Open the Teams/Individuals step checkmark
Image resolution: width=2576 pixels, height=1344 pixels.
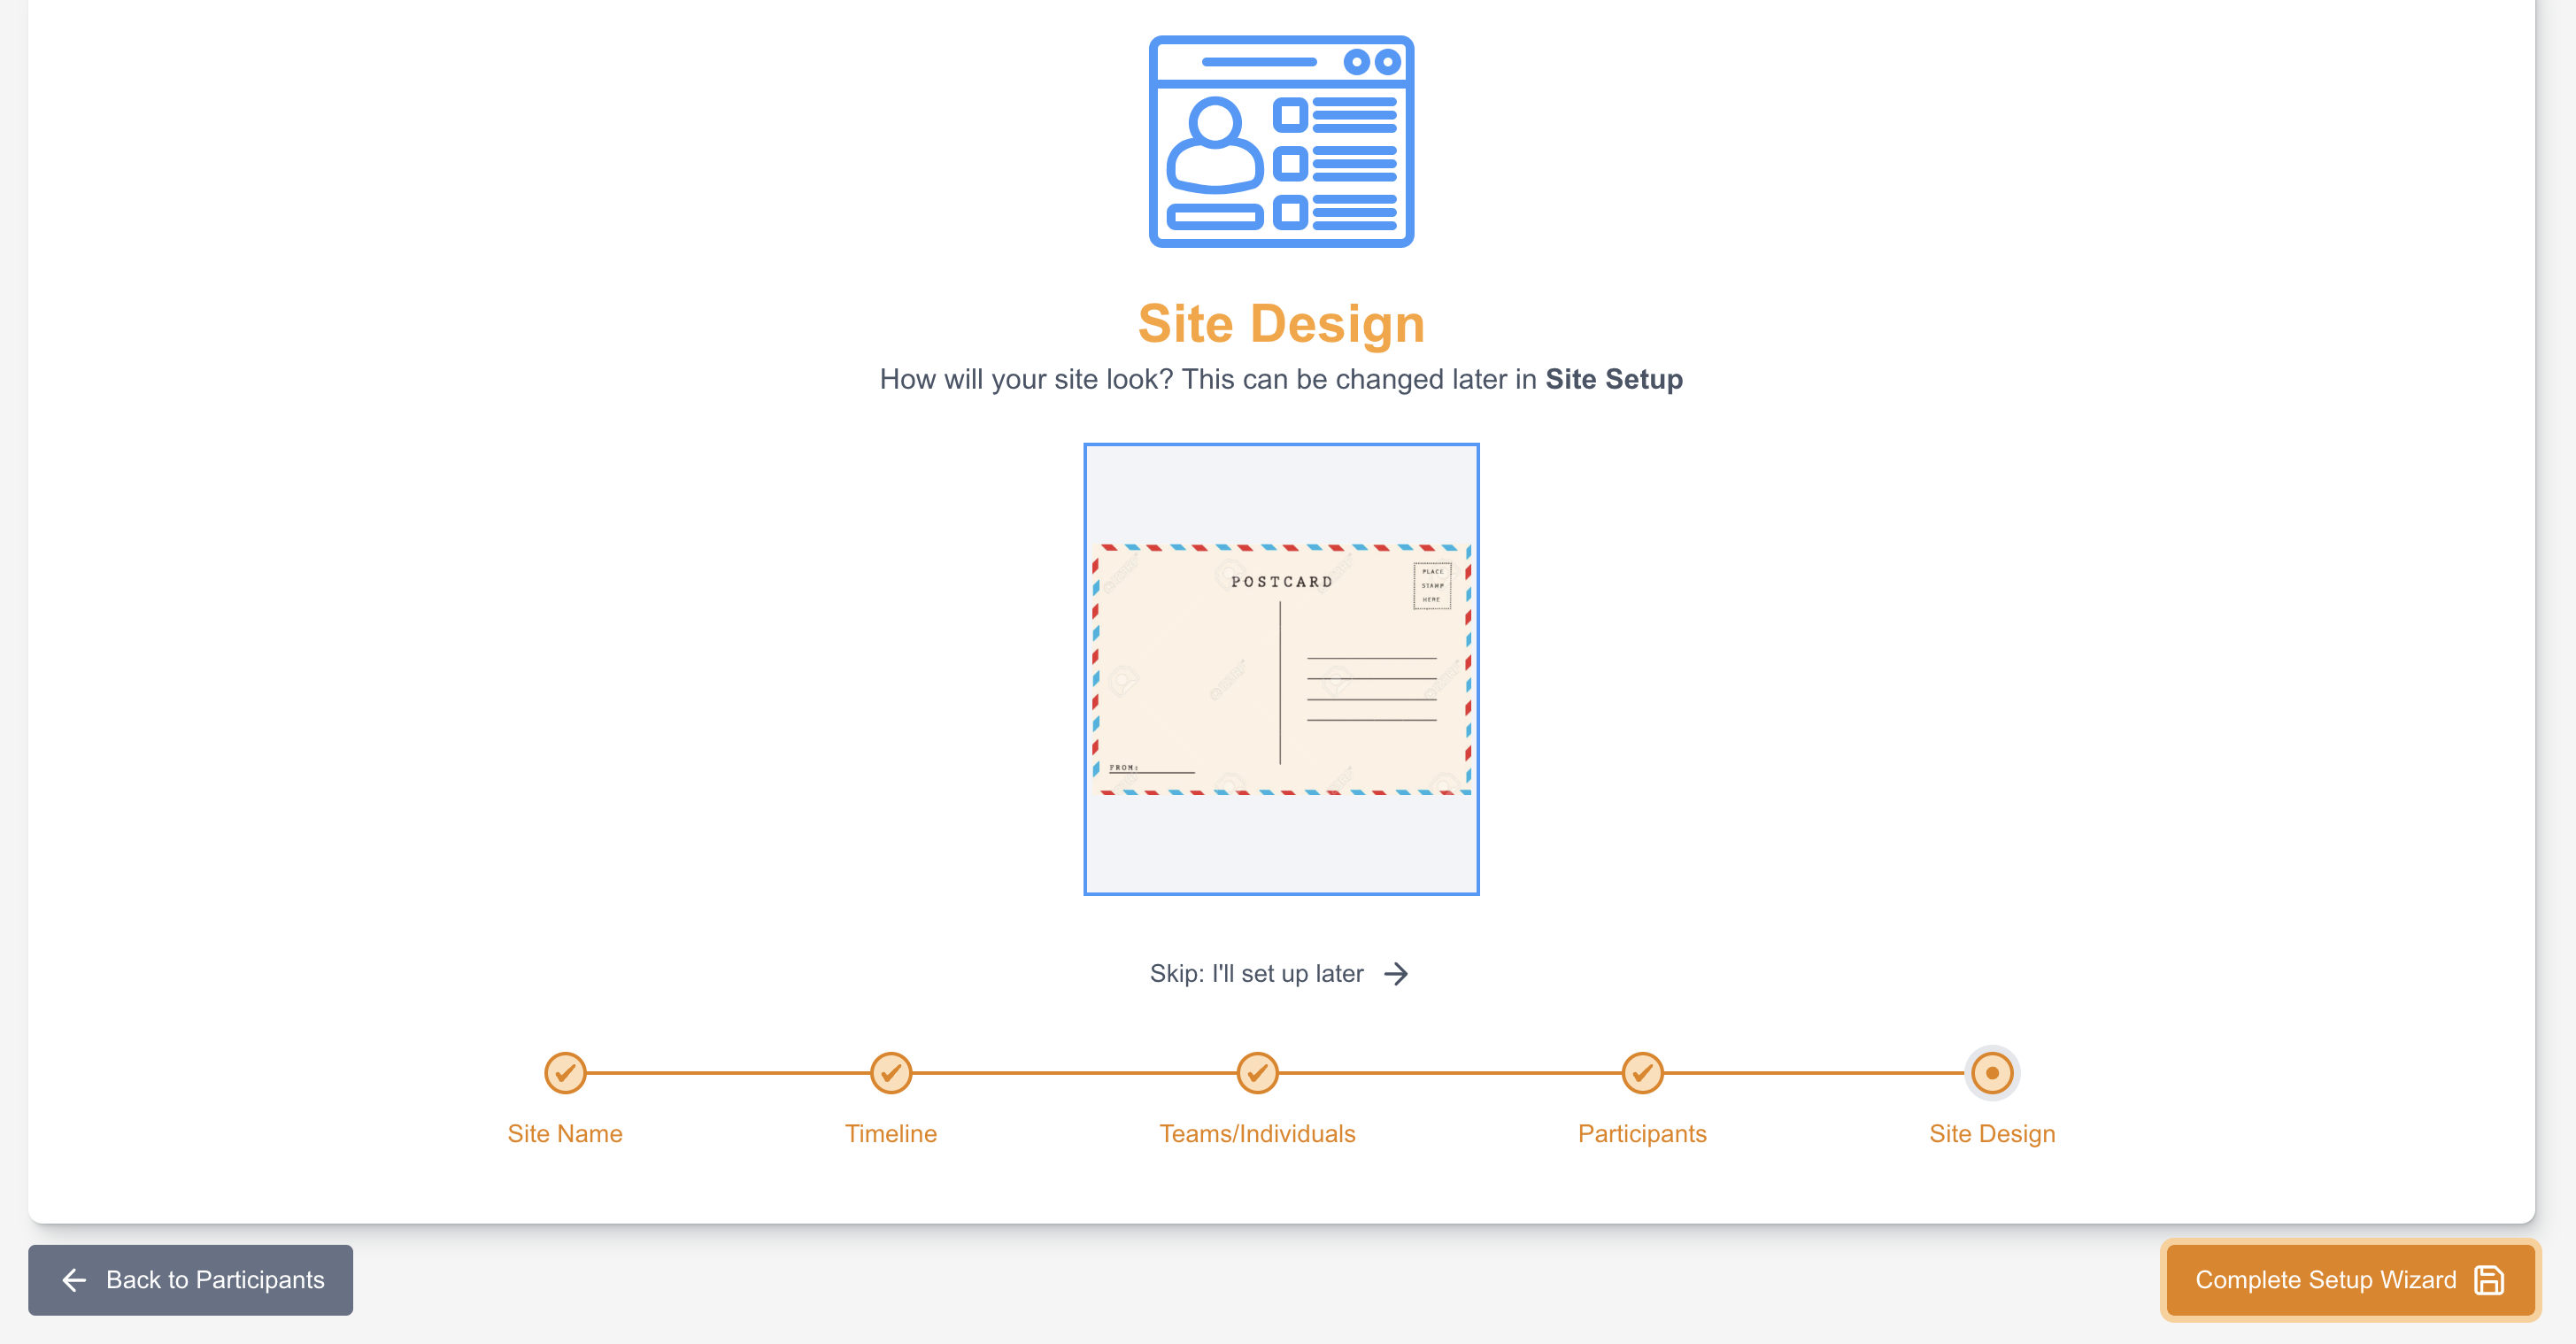click(x=1258, y=1073)
